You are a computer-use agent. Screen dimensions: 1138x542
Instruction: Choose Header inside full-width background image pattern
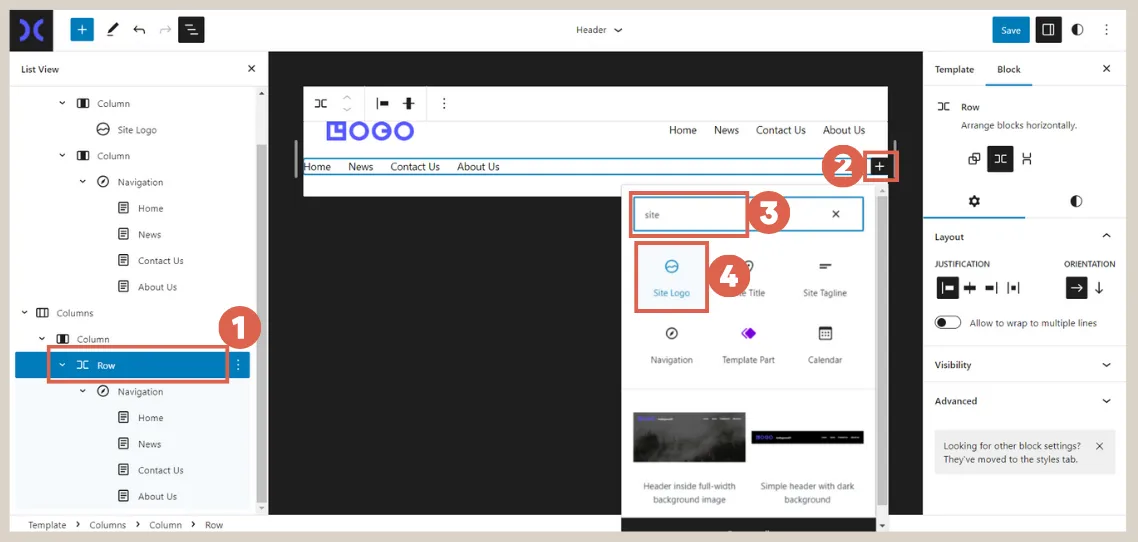coord(689,459)
